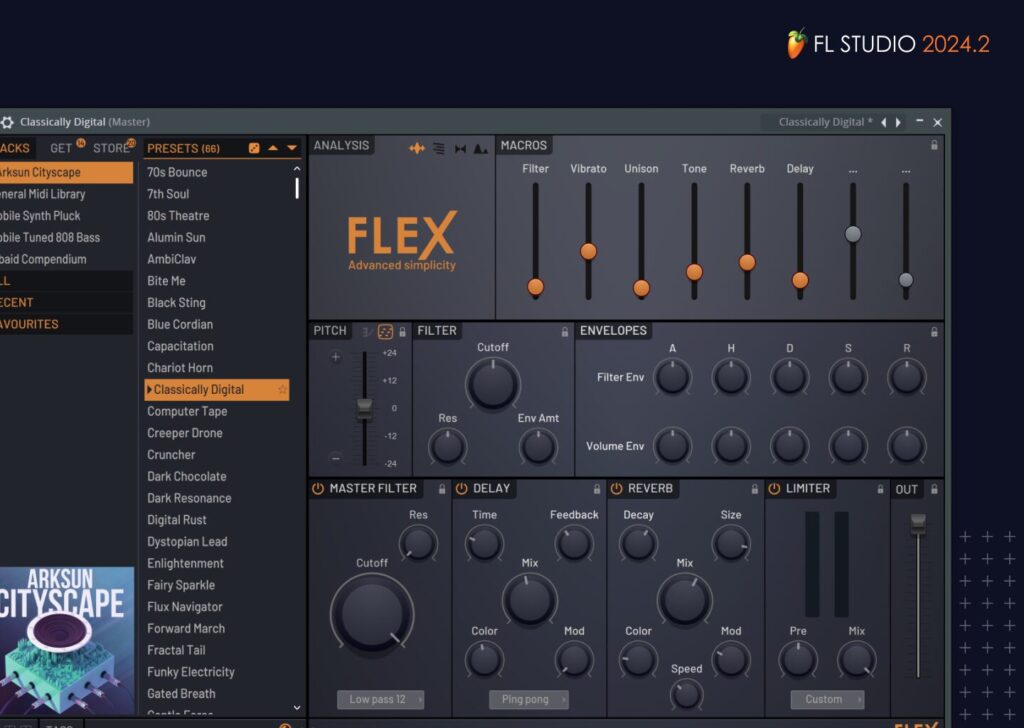Image resolution: width=1024 pixels, height=728 pixels.
Task: Select the PRESETS (66) tab header
Action: pyautogui.click(x=184, y=149)
